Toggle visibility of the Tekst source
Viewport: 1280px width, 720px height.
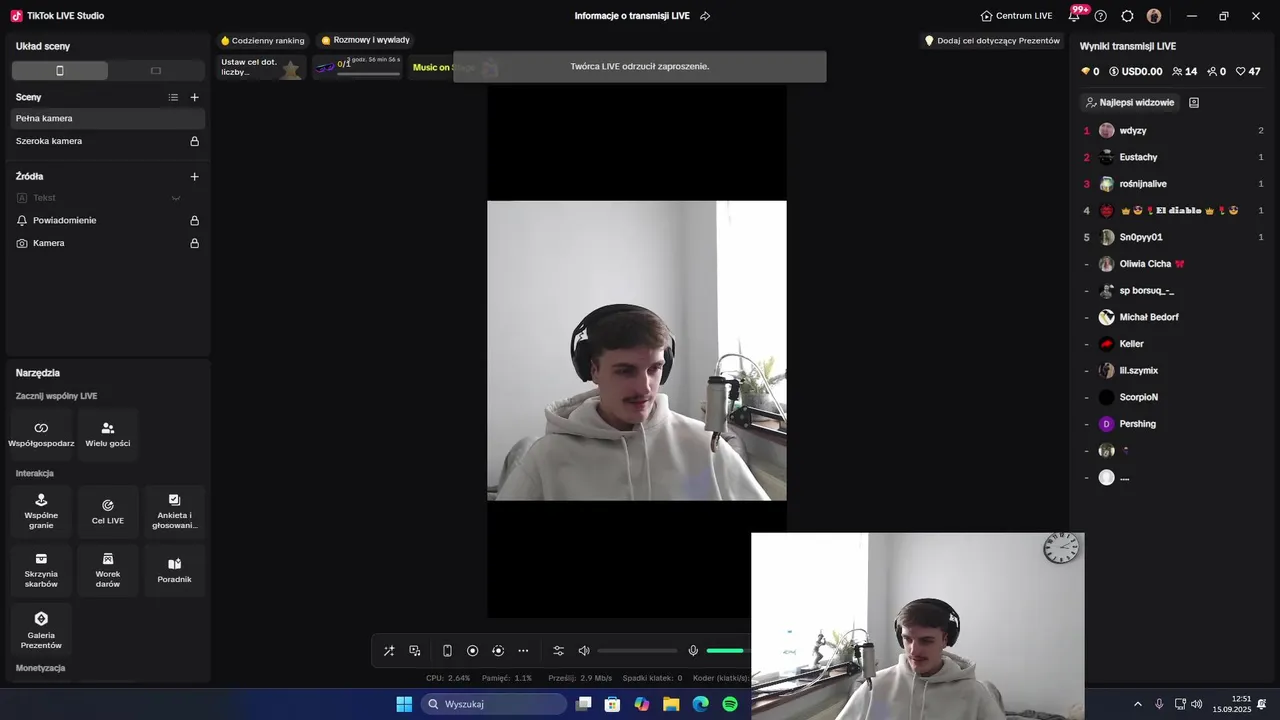[176, 198]
